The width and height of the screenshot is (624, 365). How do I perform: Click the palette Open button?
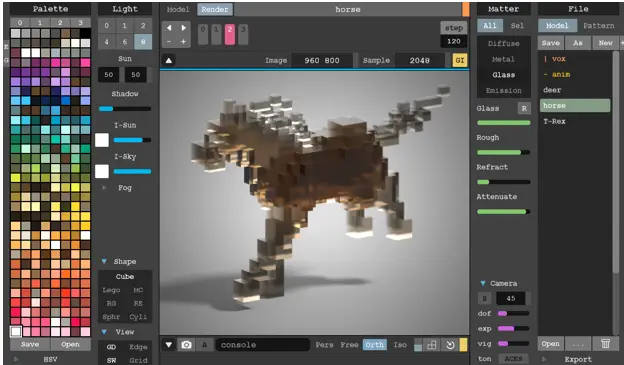[70, 344]
